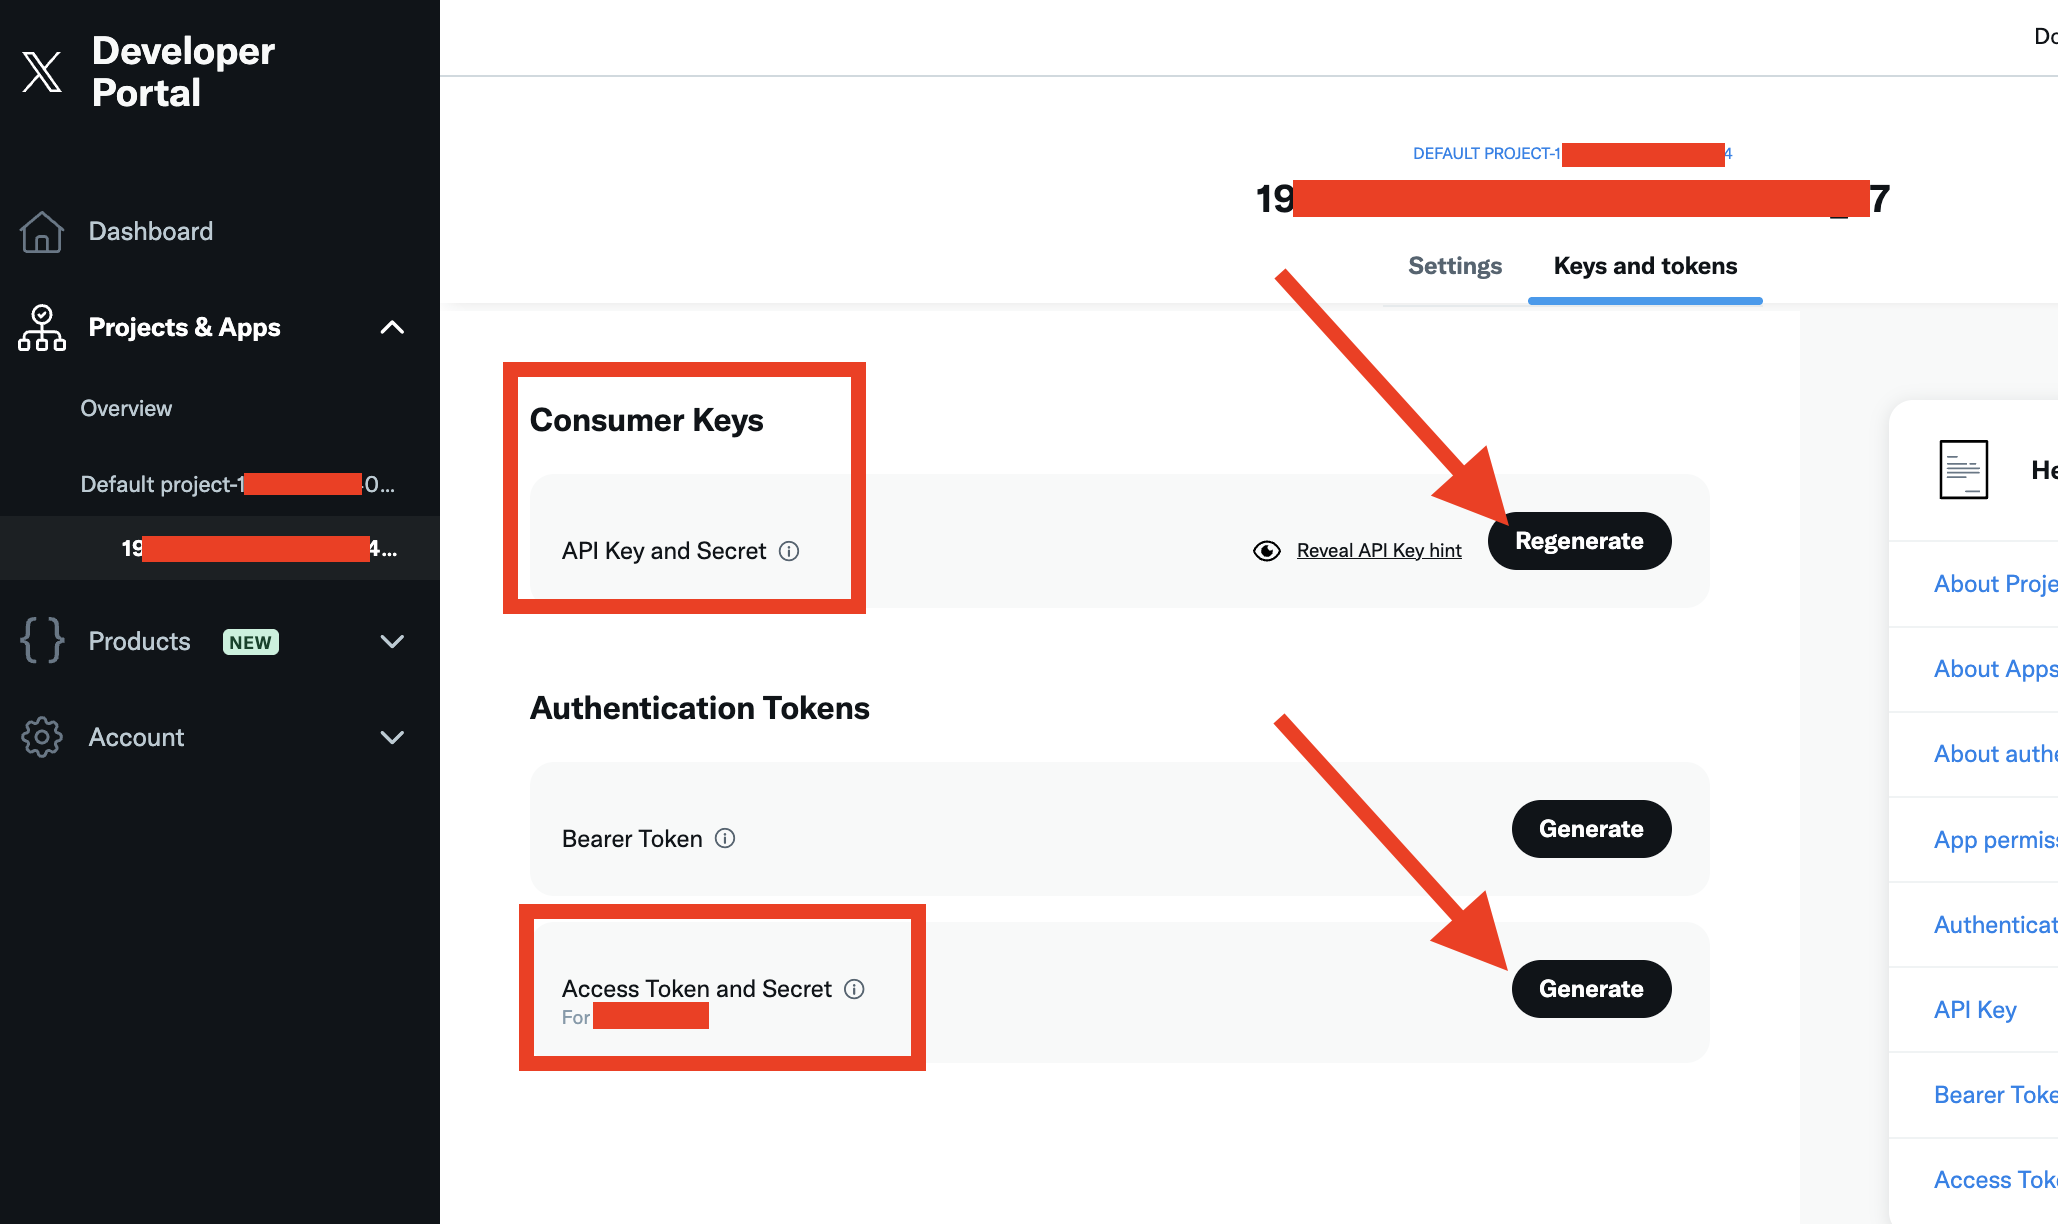Click the Projects & Apps hierarchy icon
The height and width of the screenshot is (1224, 2058).
click(42, 328)
